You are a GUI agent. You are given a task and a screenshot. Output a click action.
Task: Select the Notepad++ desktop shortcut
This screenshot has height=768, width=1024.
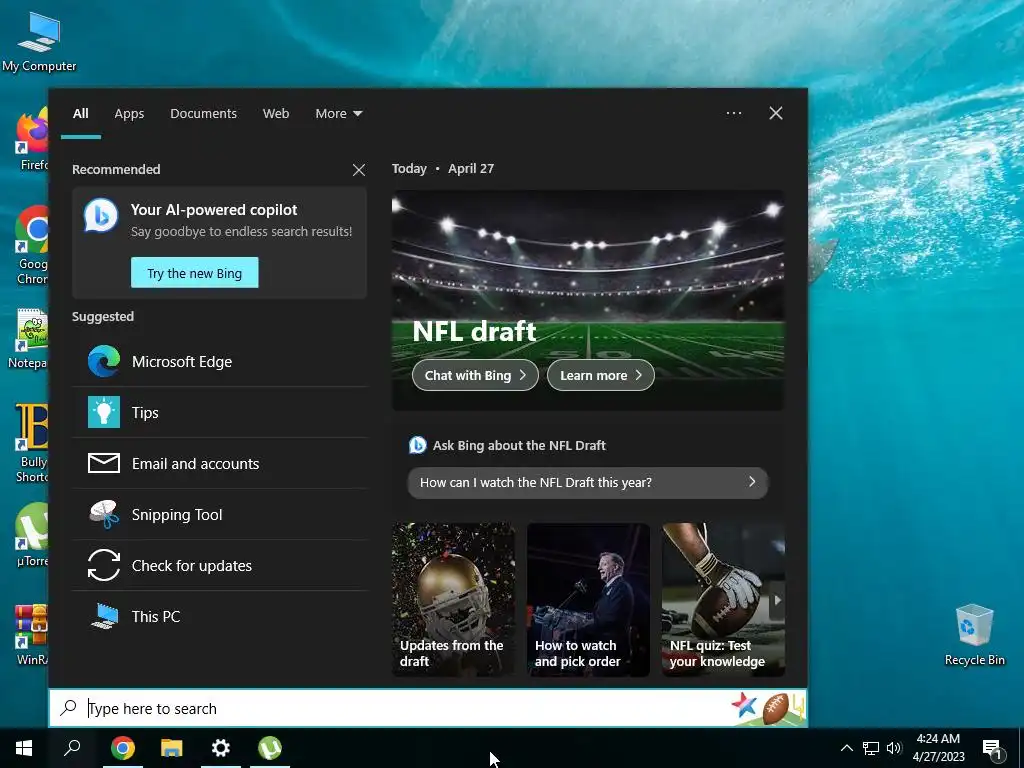point(29,339)
